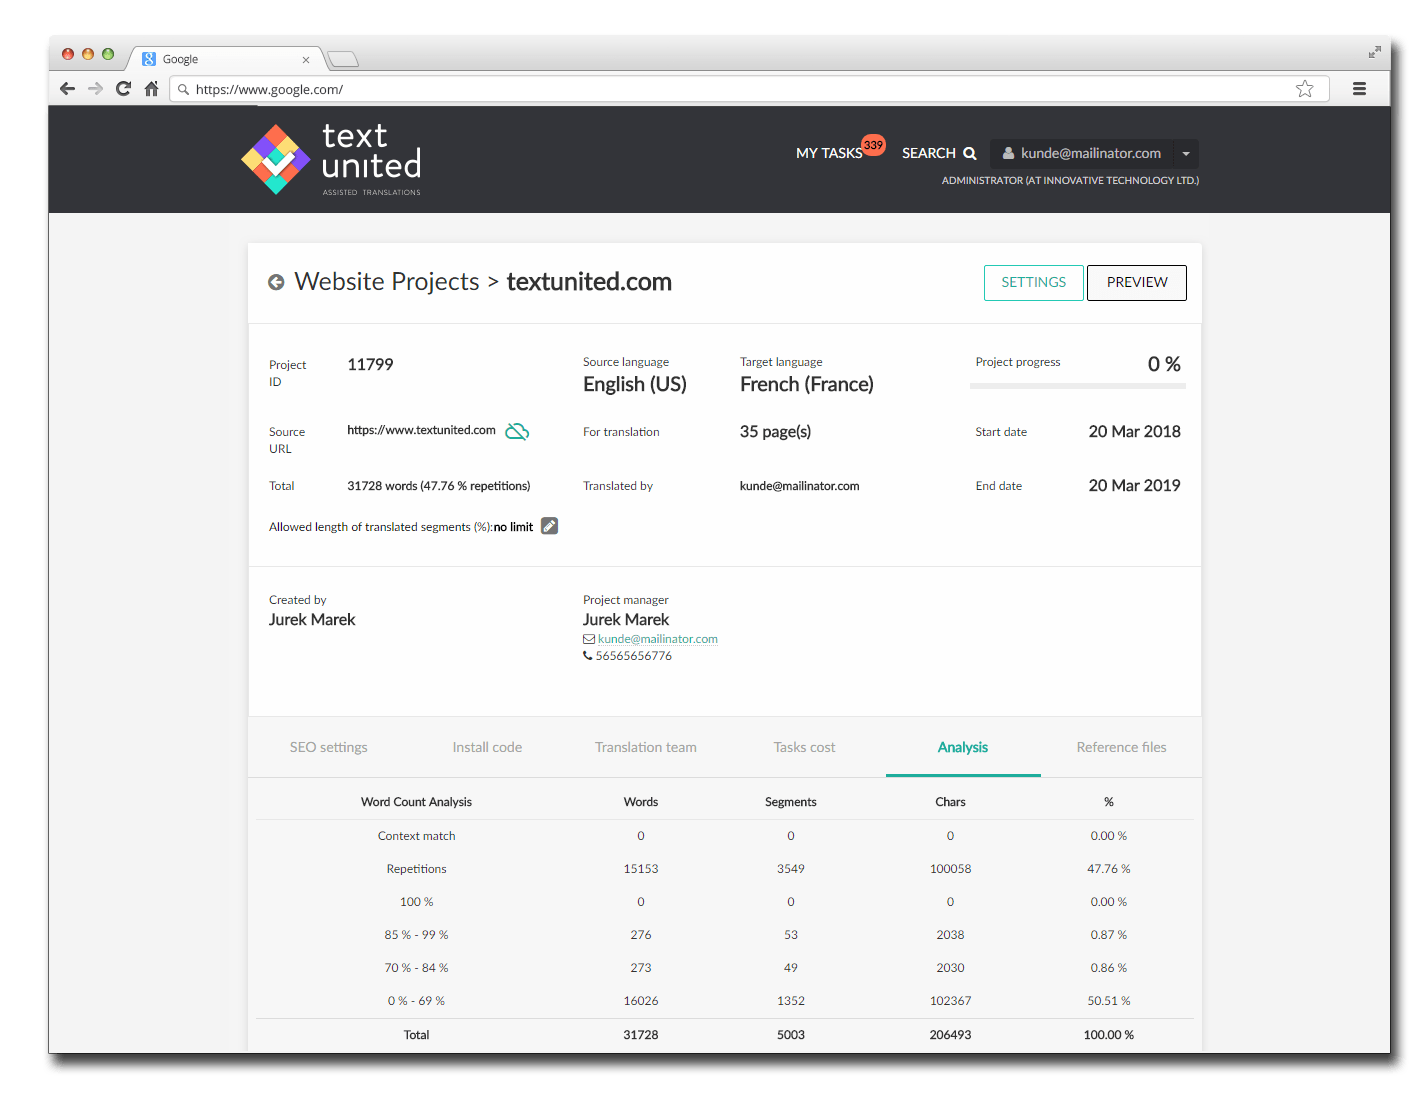Go back to Website Projects
1419x1103 pixels.
387,282
